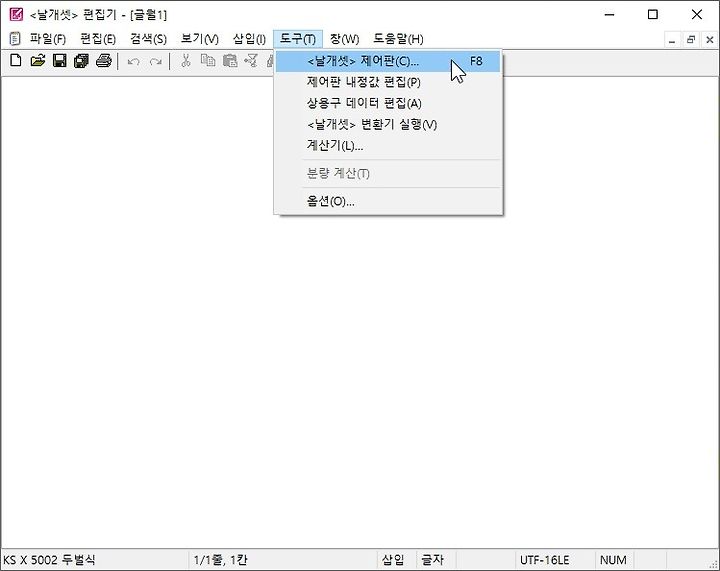Click KS X 5002 두벌식 status entry
This screenshot has height=571, width=720.
(x=95, y=560)
